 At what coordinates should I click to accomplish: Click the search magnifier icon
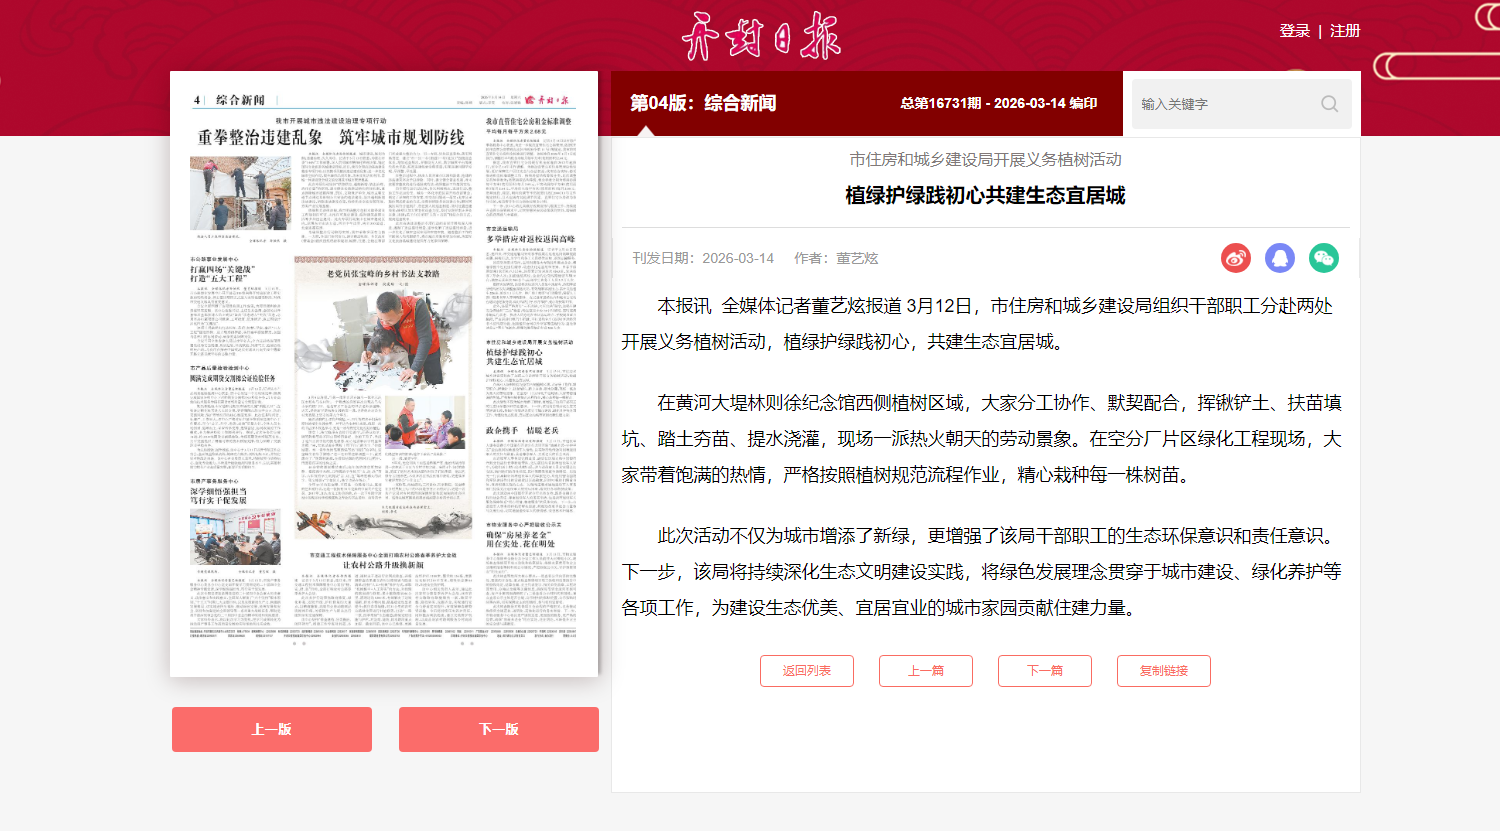[1329, 104]
